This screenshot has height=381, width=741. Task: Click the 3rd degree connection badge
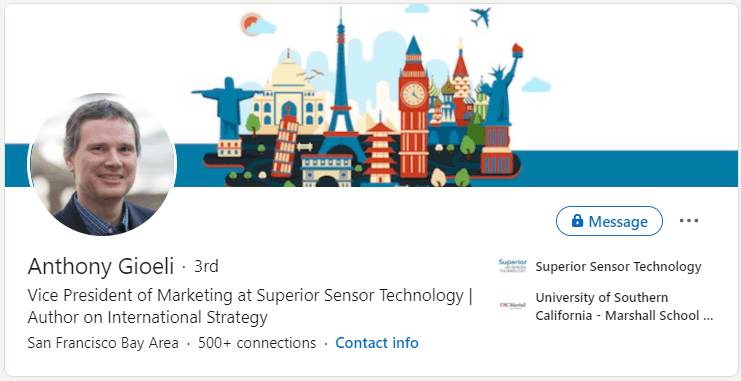pos(207,267)
